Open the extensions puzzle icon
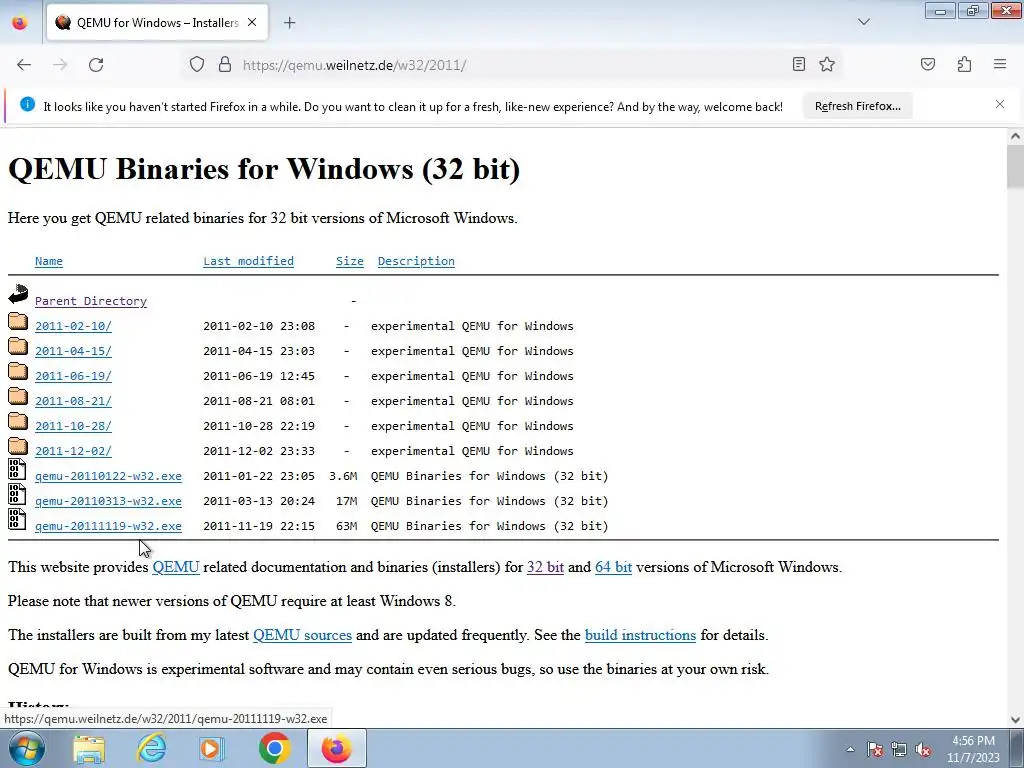The image size is (1024, 768). 964,64
